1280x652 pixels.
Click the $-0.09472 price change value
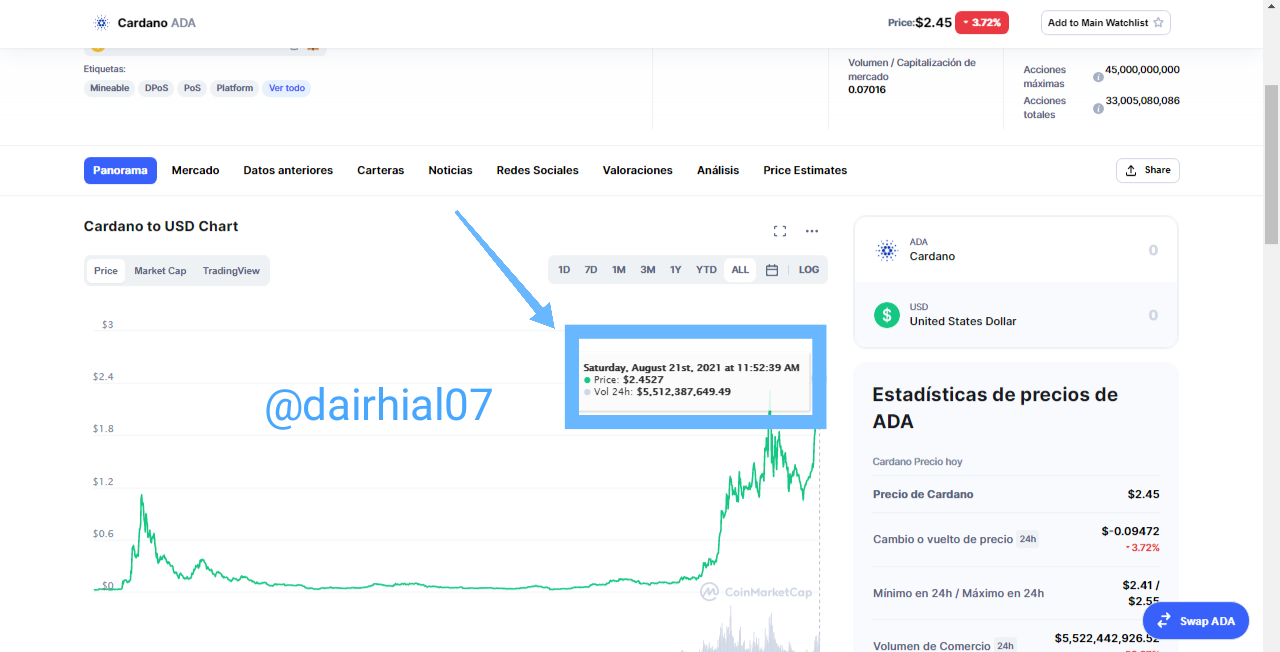[x=1130, y=531]
